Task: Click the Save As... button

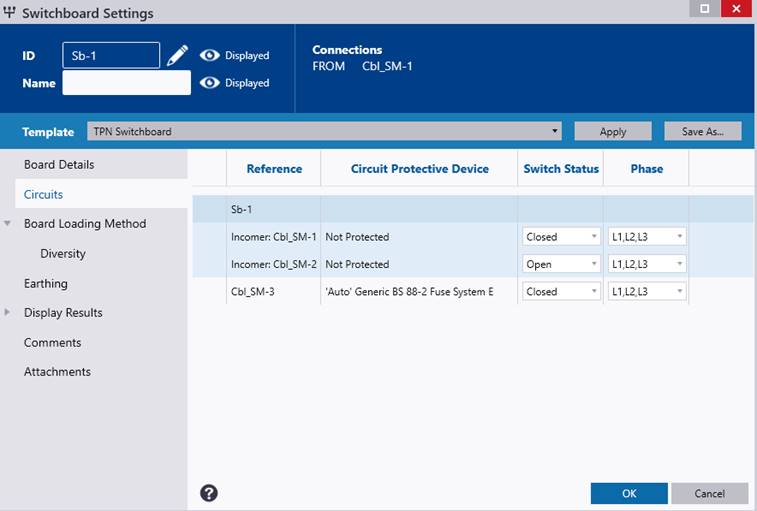Action: click(x=702, y=131)
